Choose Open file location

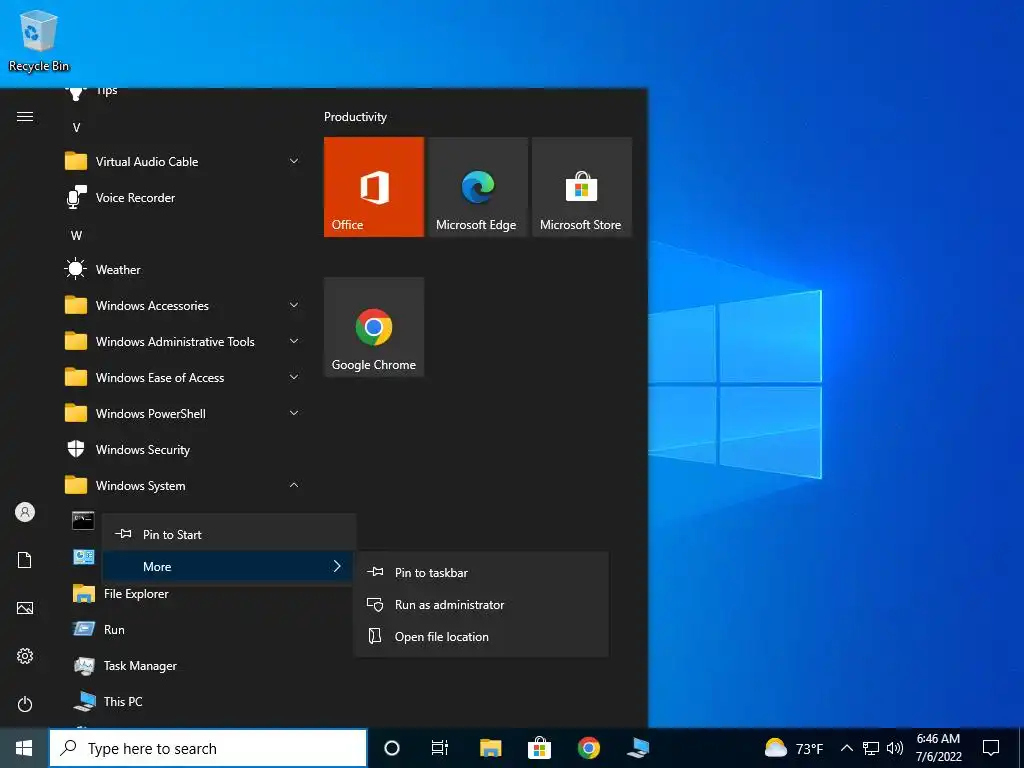[481, 637]
